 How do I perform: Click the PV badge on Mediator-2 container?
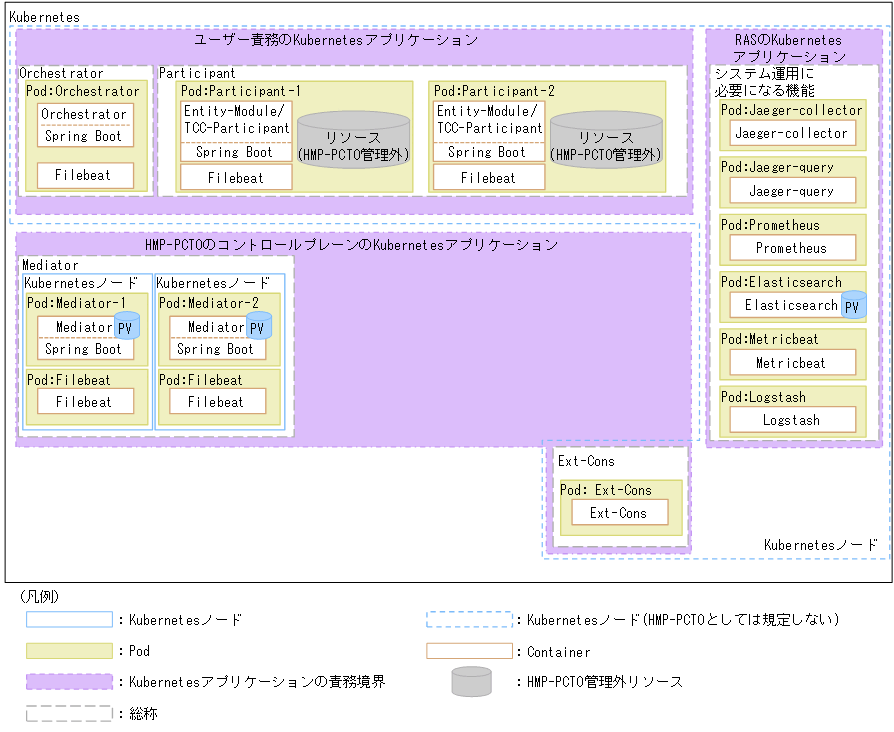(260, 326)
